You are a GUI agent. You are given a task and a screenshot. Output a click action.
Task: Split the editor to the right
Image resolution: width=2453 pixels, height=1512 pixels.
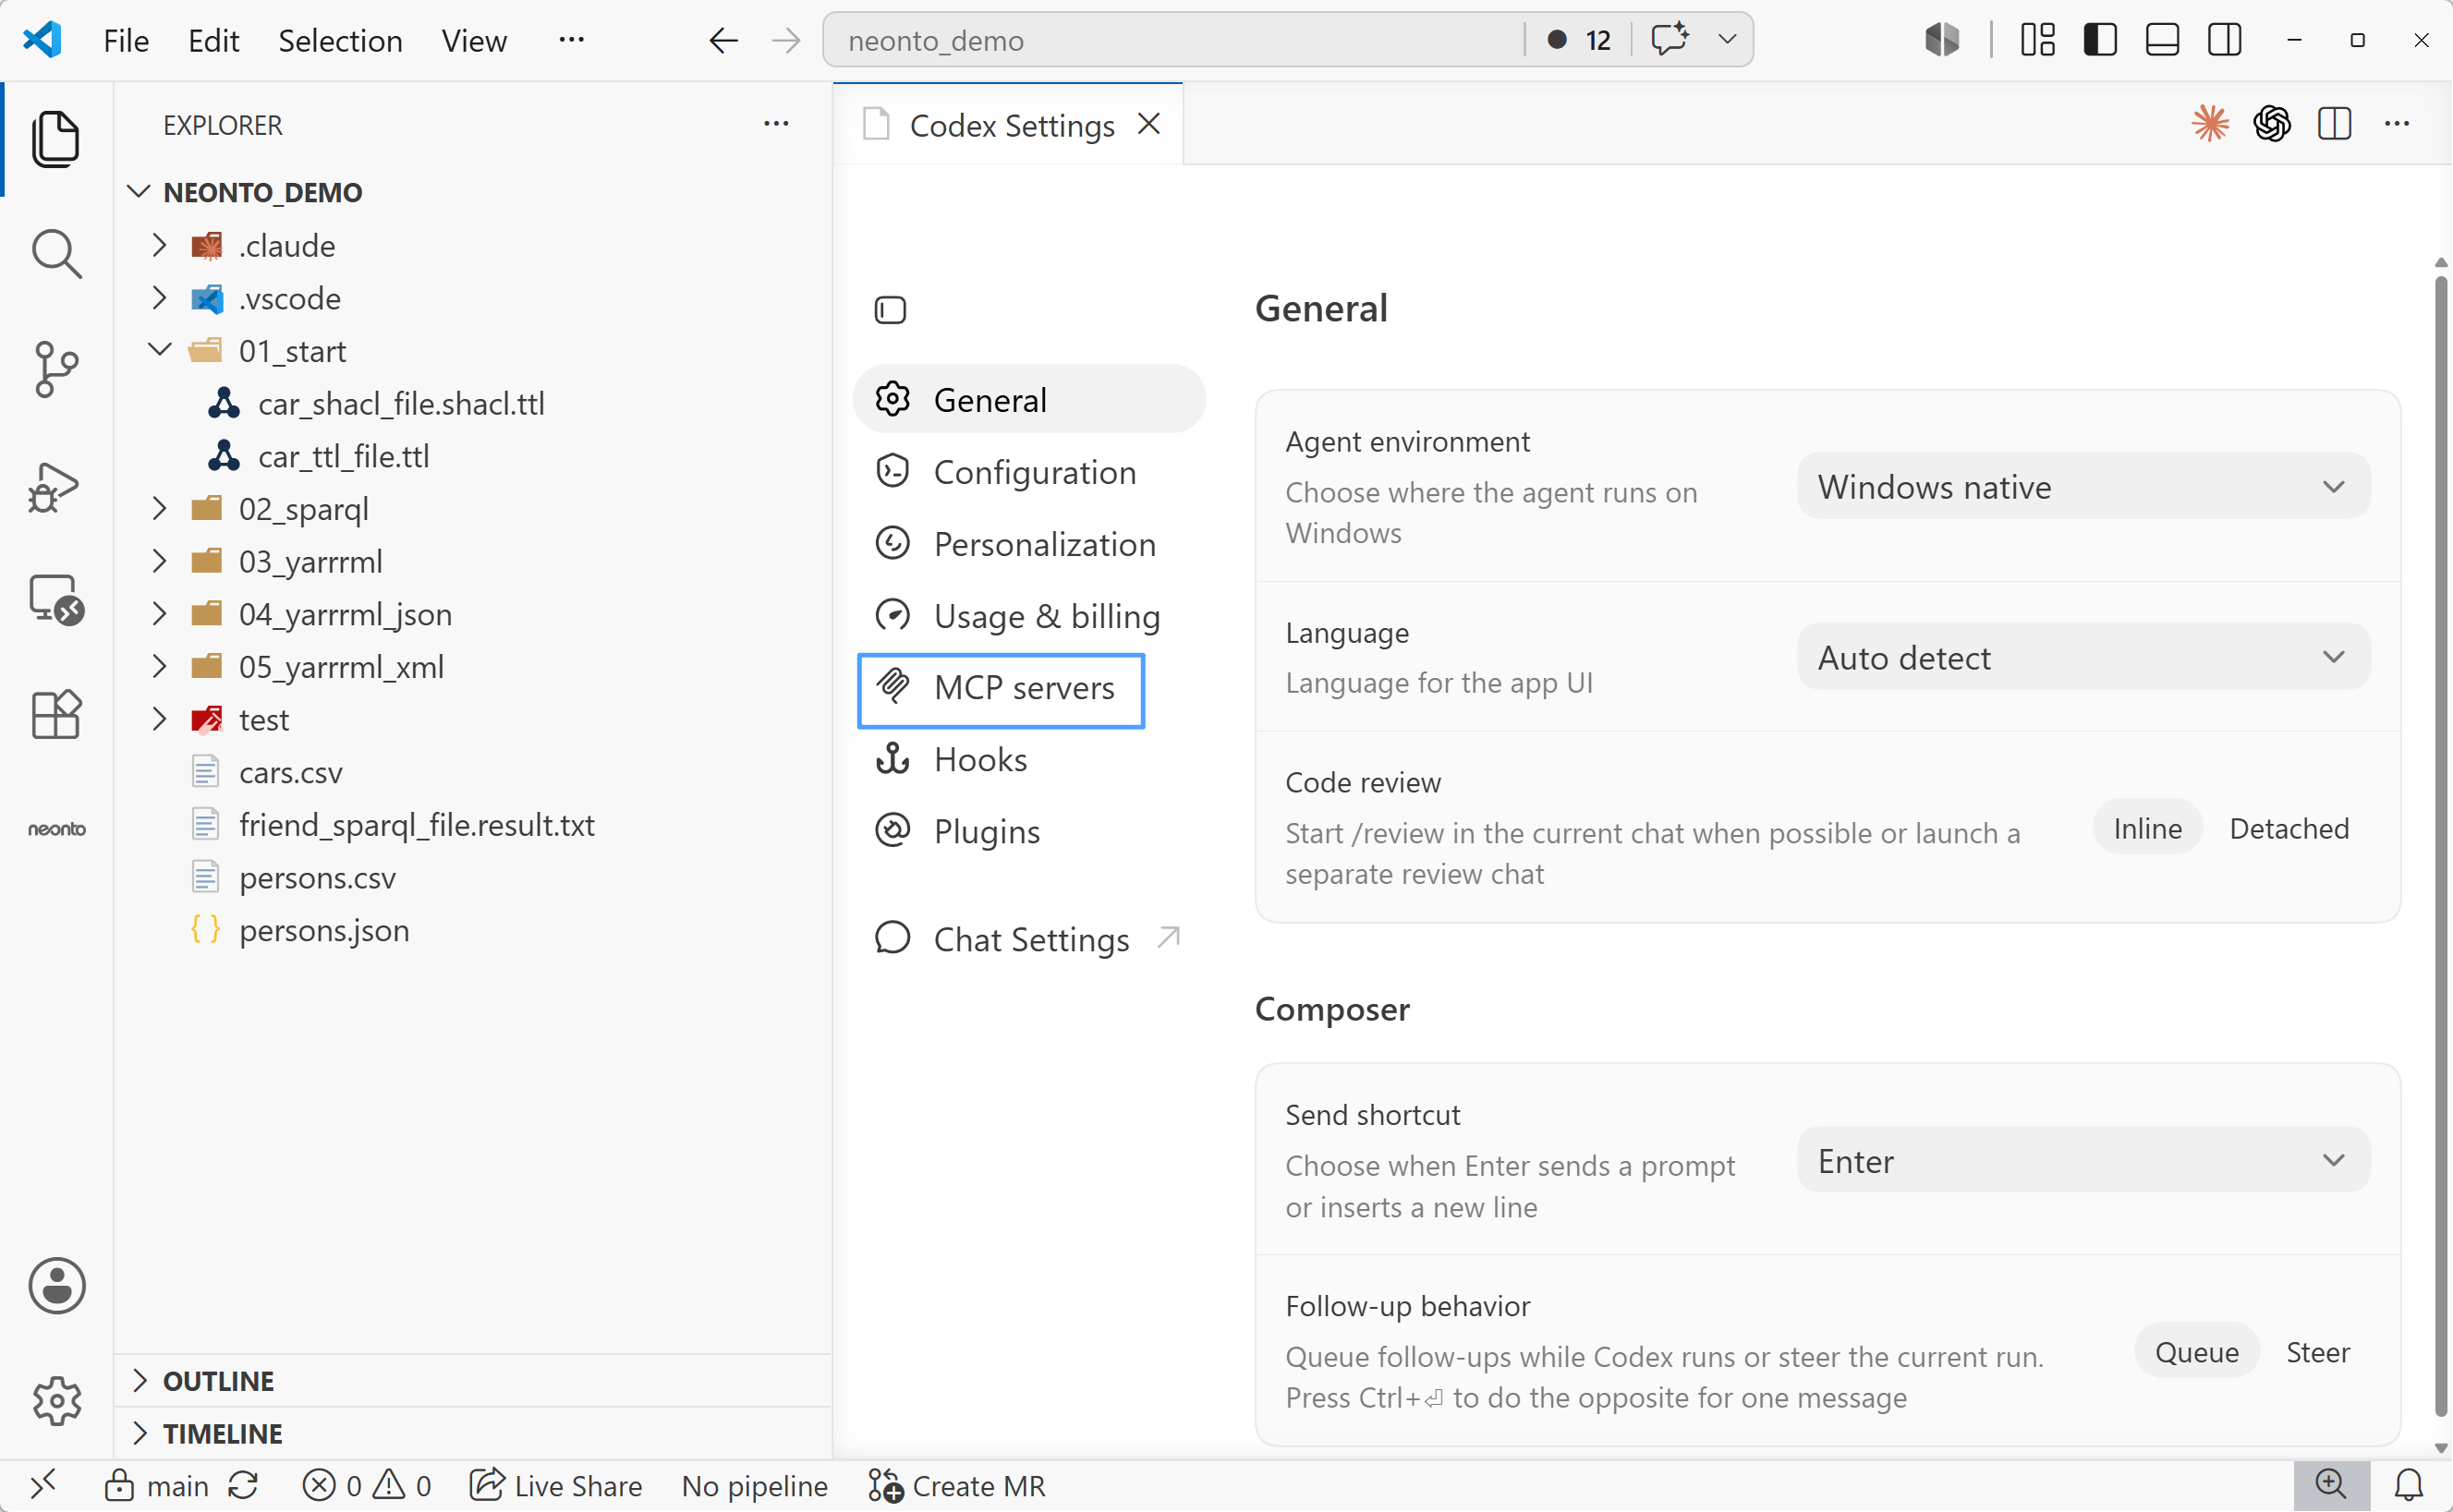tap(2334, 124)
